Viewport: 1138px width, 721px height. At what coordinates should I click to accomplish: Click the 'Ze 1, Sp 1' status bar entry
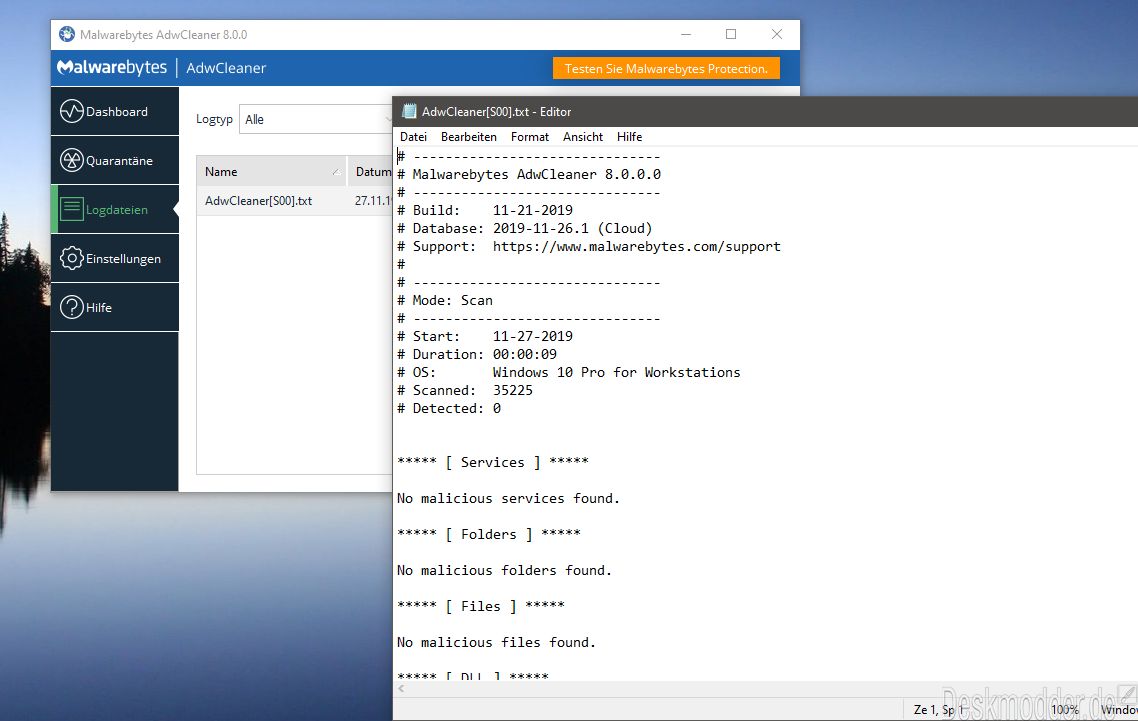click(x=940, y=709)
